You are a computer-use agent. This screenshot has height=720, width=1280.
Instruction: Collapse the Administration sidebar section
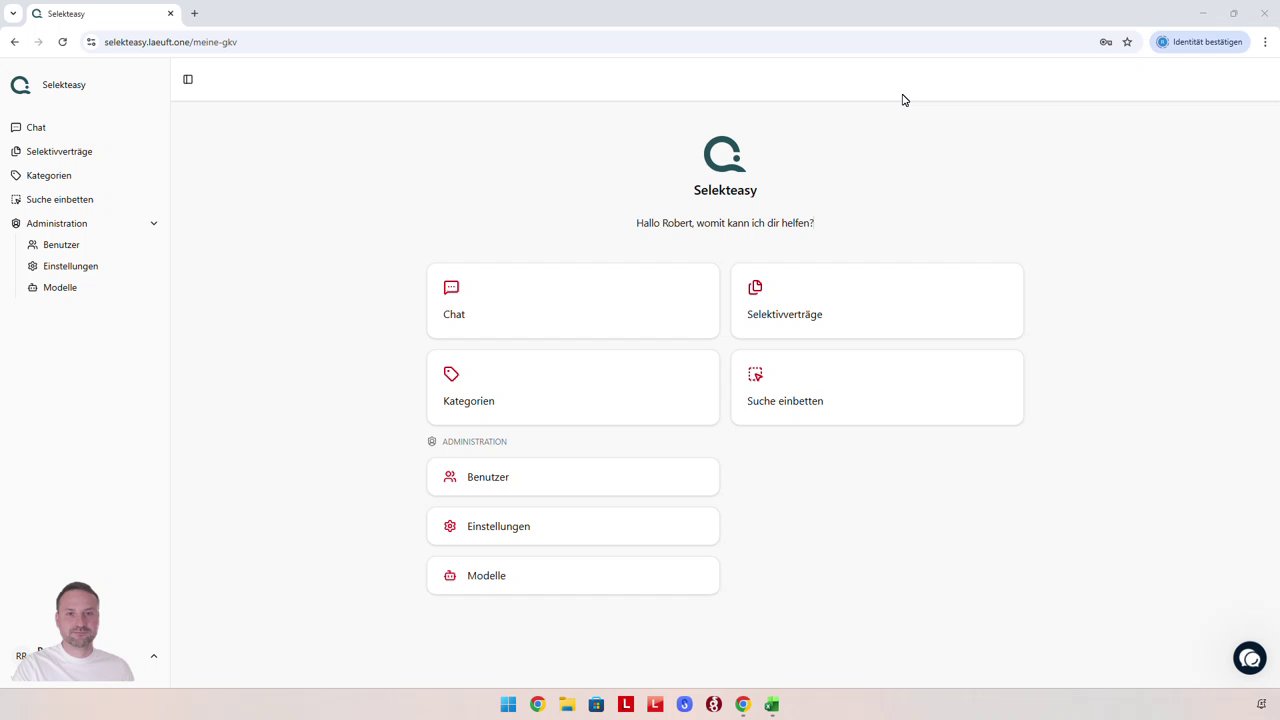pyautogui.click(x=154, y=223)
